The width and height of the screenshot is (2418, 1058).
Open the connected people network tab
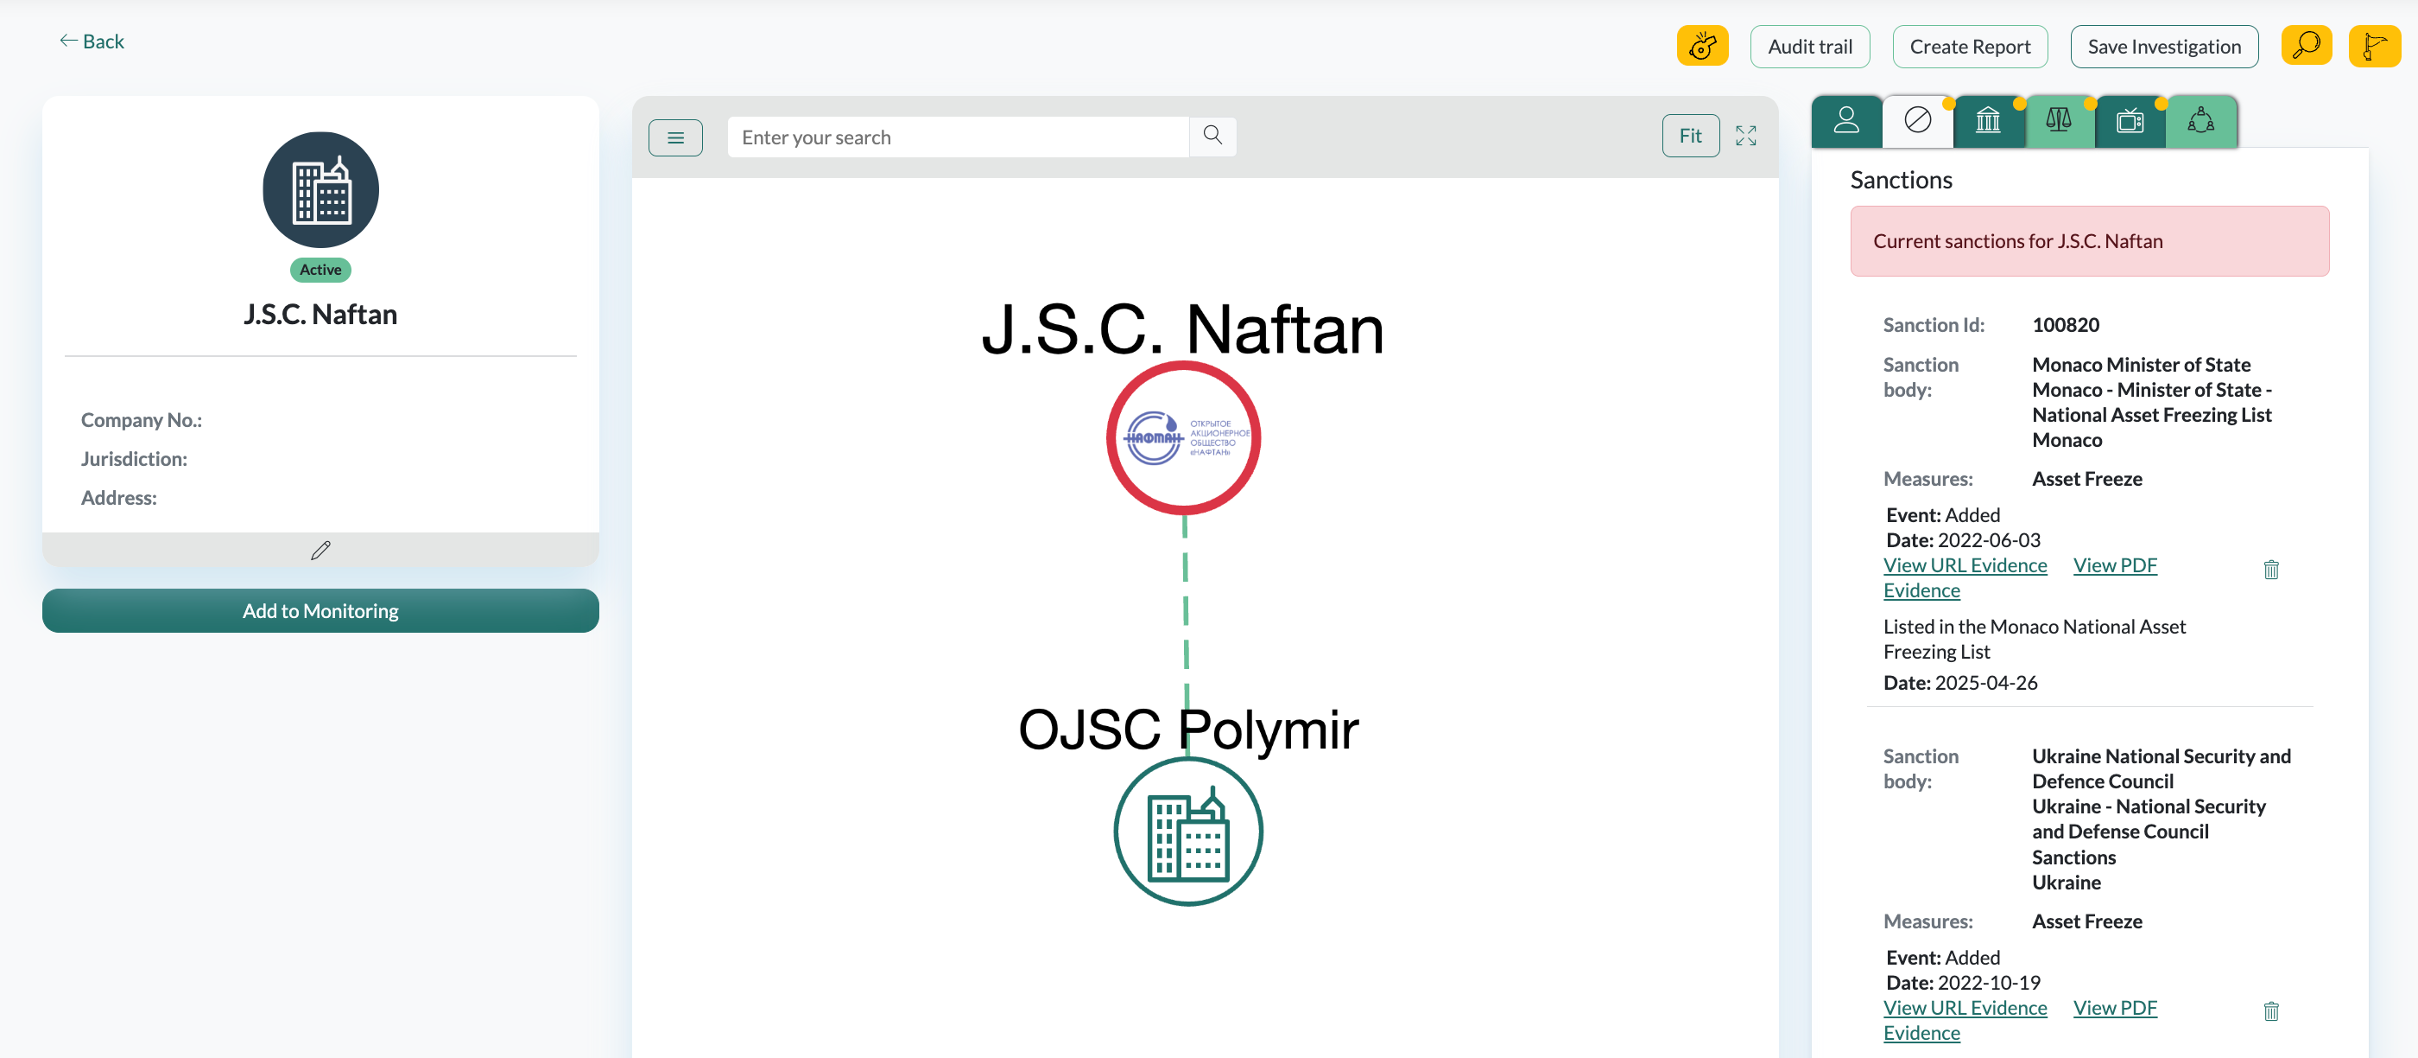point(2201,121)
